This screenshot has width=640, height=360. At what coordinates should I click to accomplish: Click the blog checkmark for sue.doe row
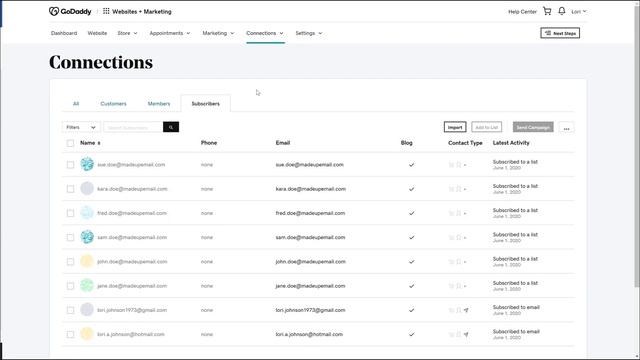click(x=411, y=165)
